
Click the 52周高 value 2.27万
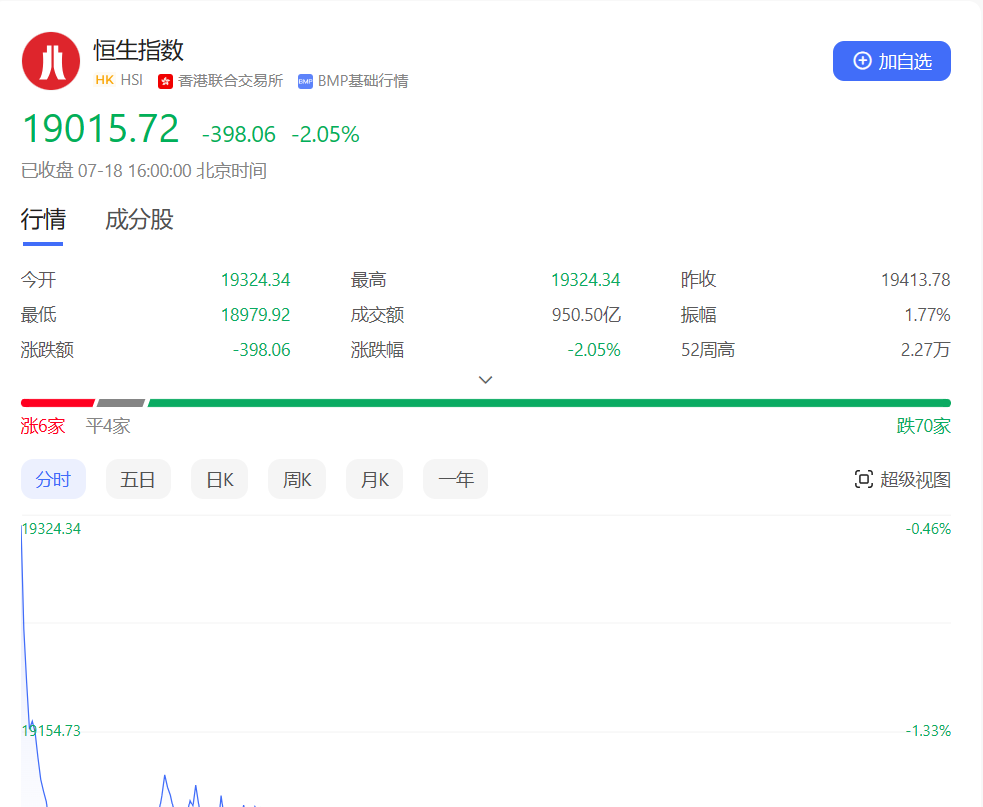coord(926,350)
